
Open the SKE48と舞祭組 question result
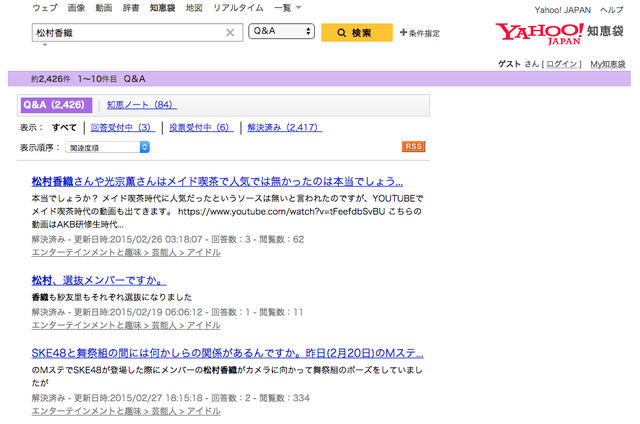(227, 353)
